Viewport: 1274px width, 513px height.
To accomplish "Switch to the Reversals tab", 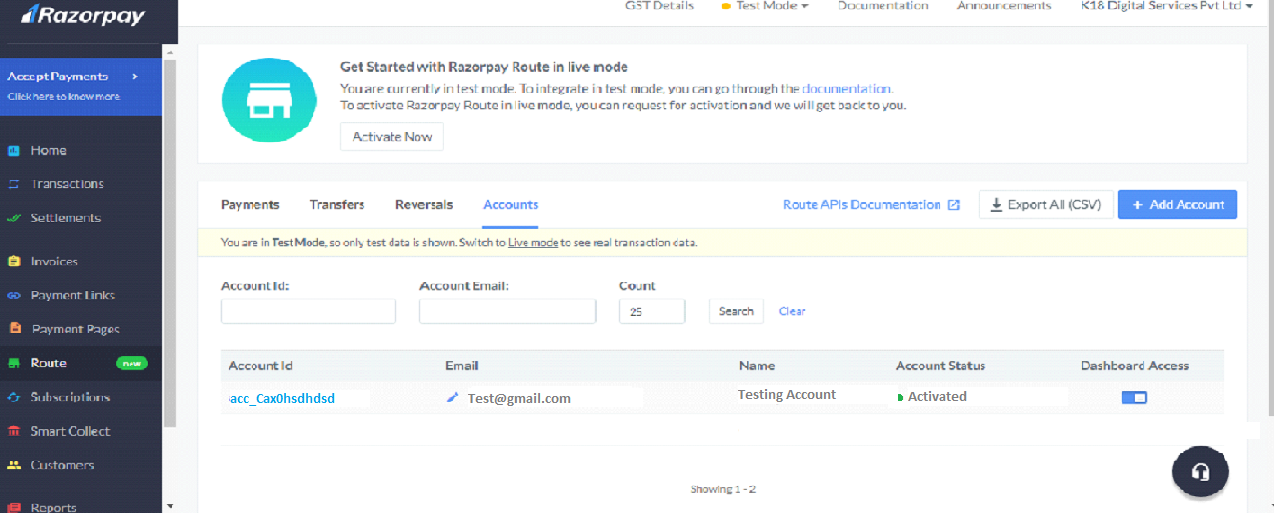I will (x=424, y=205).
